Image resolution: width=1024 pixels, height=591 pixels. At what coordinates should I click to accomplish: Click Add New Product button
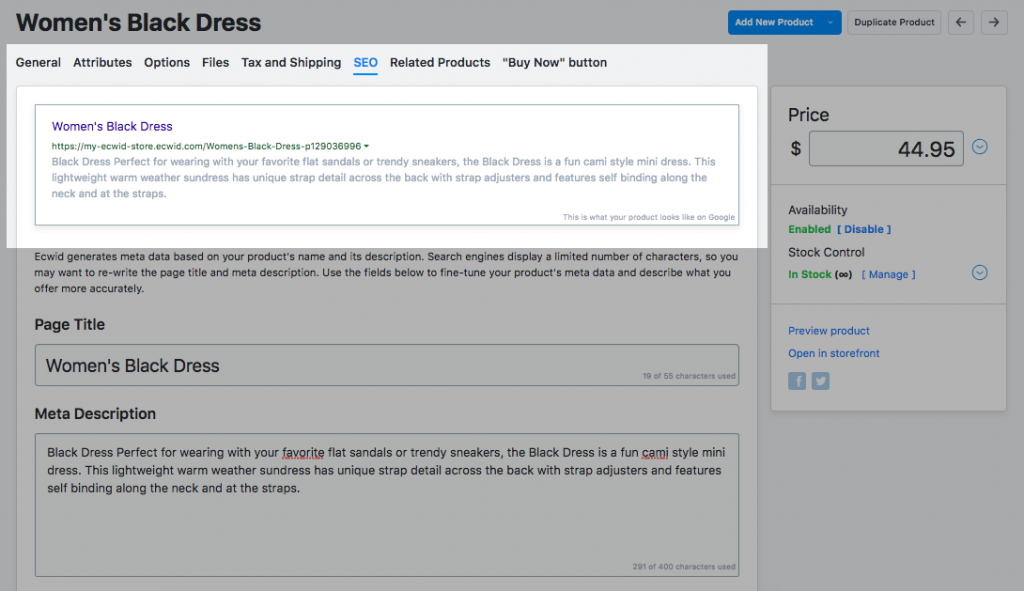pos(775,22)
